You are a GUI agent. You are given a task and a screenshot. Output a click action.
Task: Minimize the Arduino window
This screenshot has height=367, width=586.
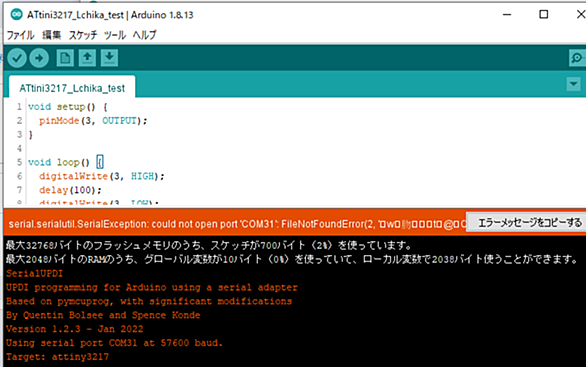coord(507,15)
